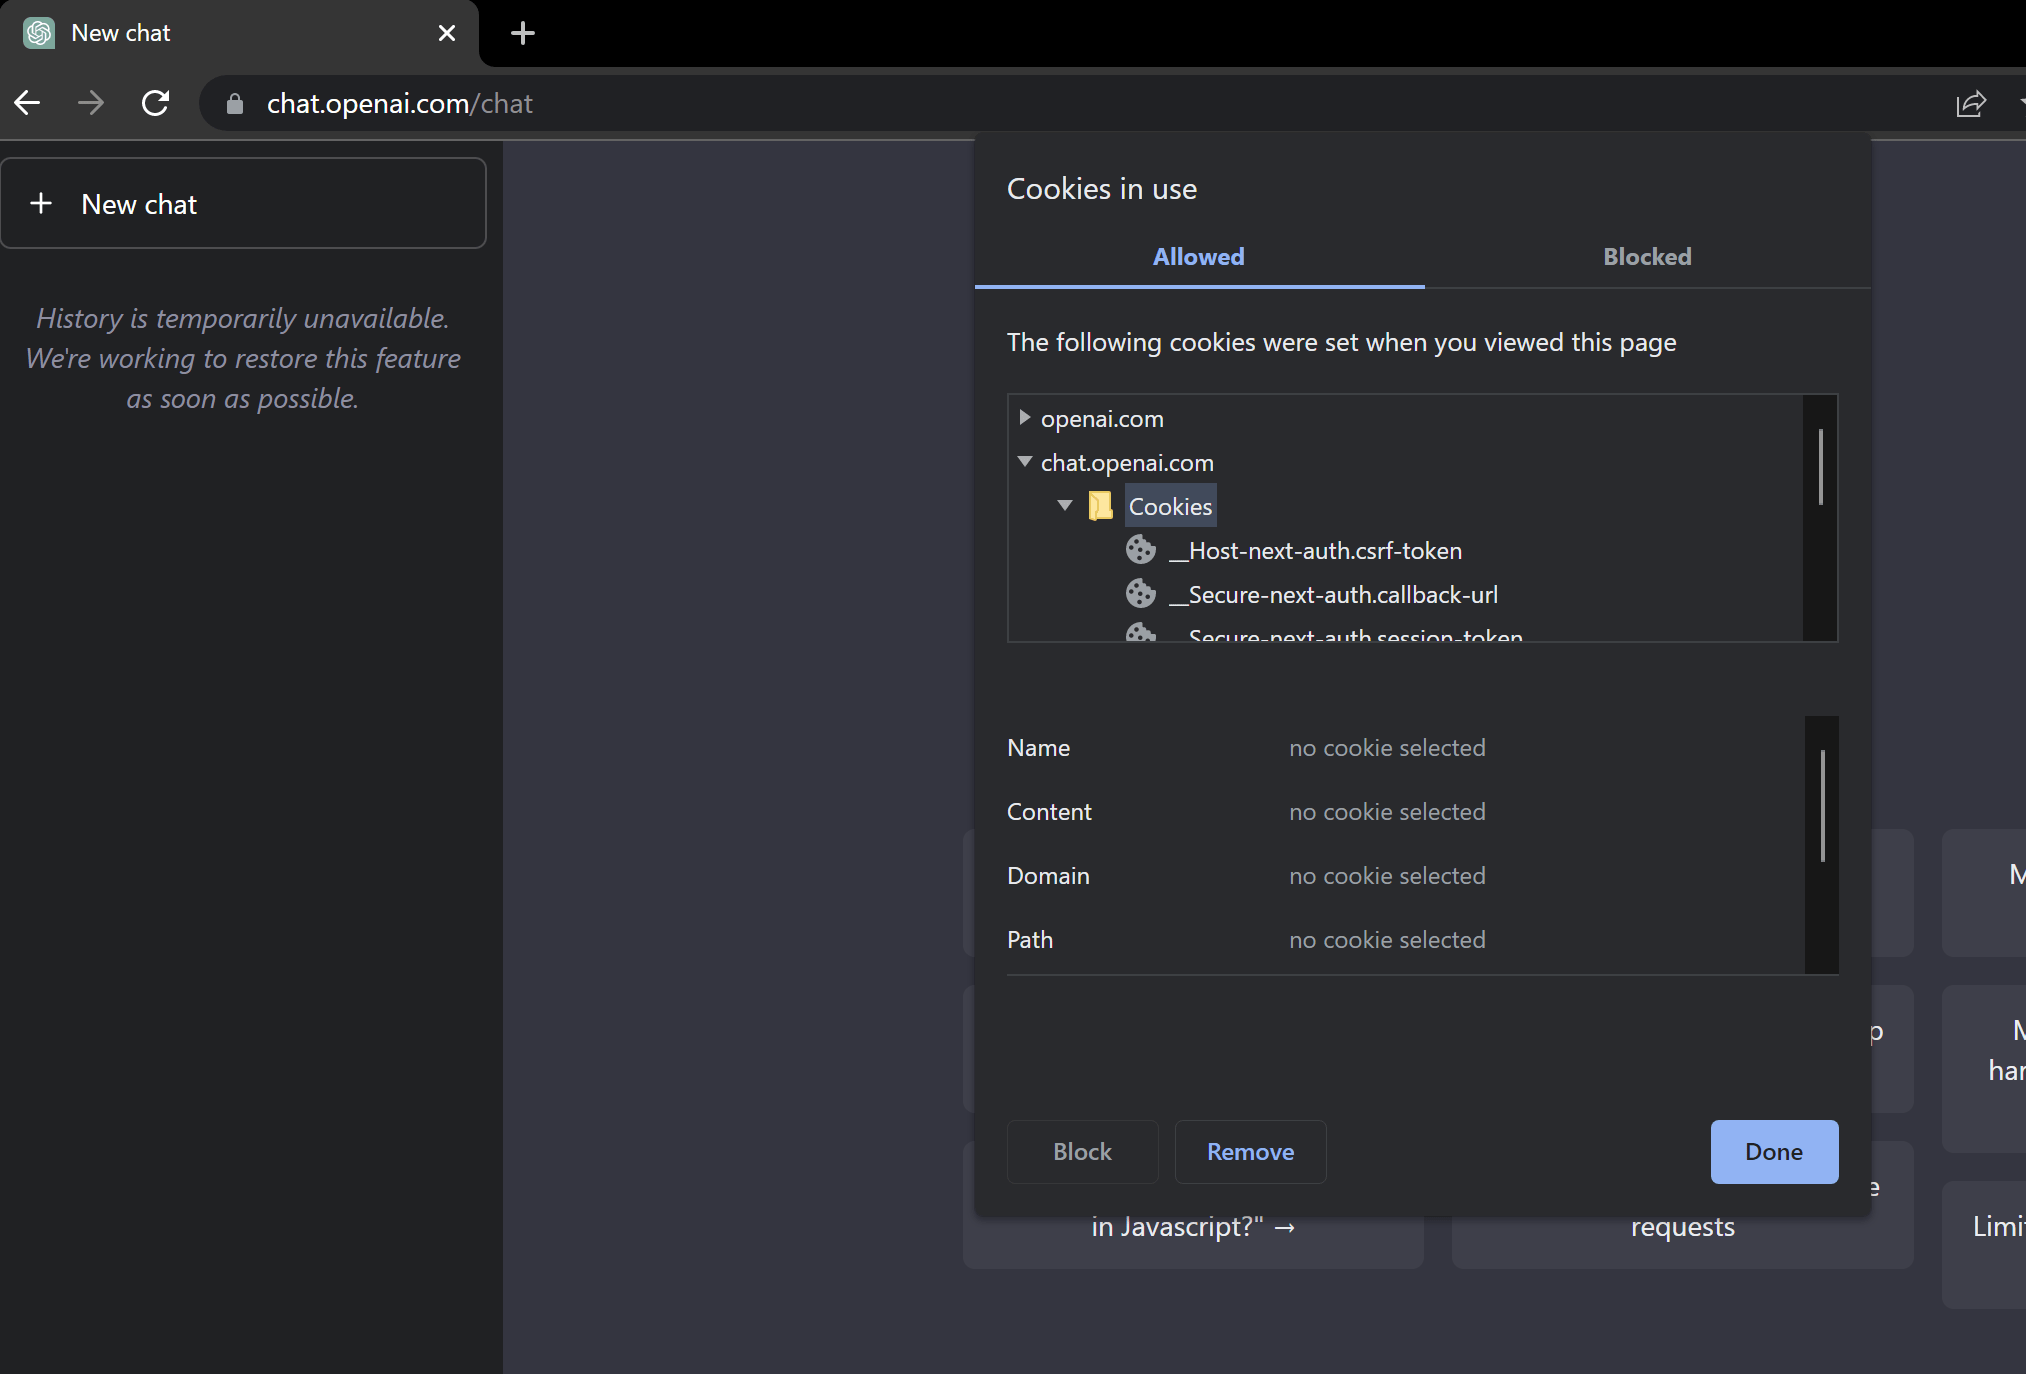Select the back navigation arrow
Image resolution: width=2026 pixels, height=1374 pixels.
pyautogui.click(x=27, y=103)
